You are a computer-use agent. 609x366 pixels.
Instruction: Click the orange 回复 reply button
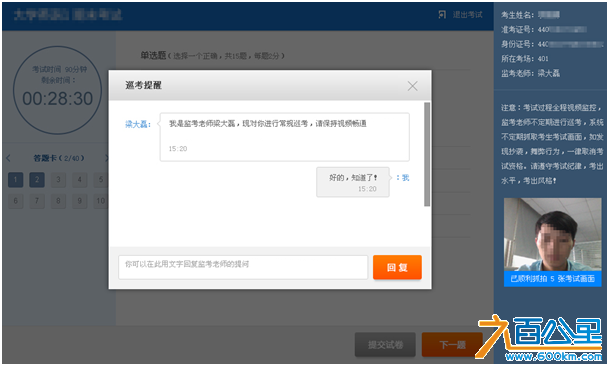click(397, 267)
